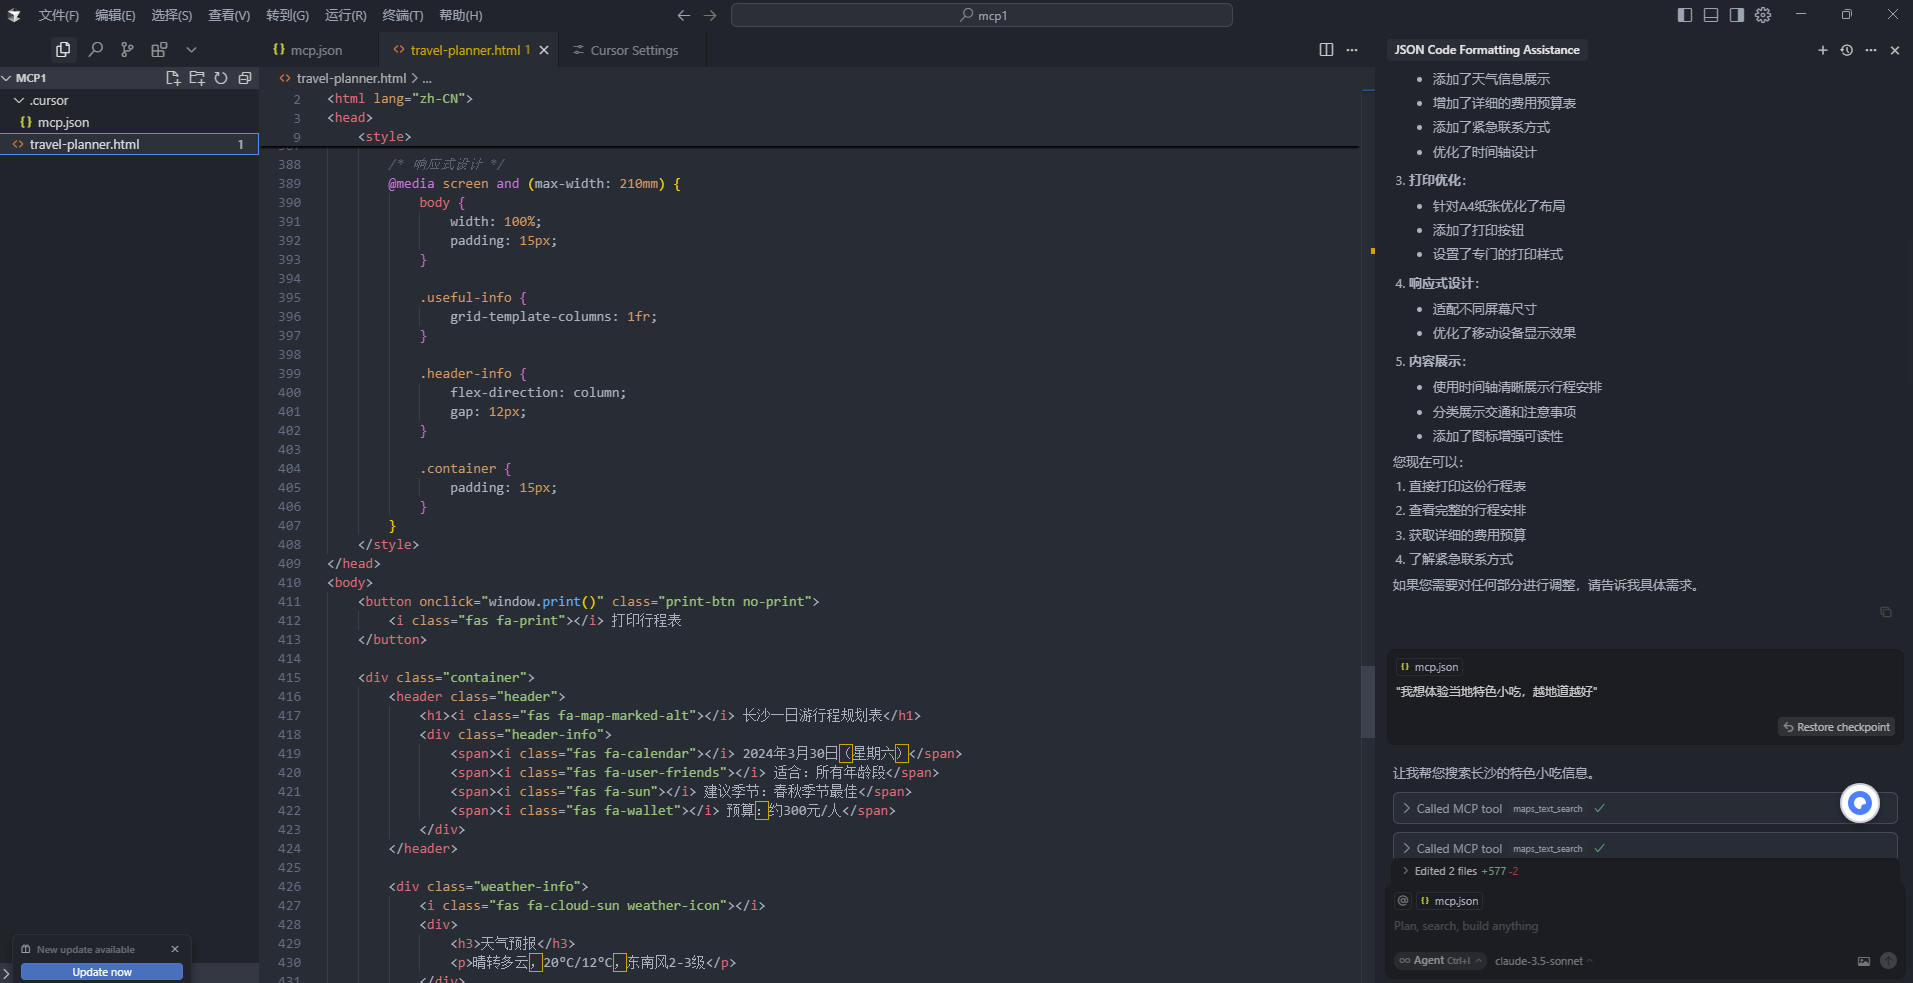The width and height of the screenshot is (1913, 983).
Task: Open the Extensions view
Action: coord(159,49)
